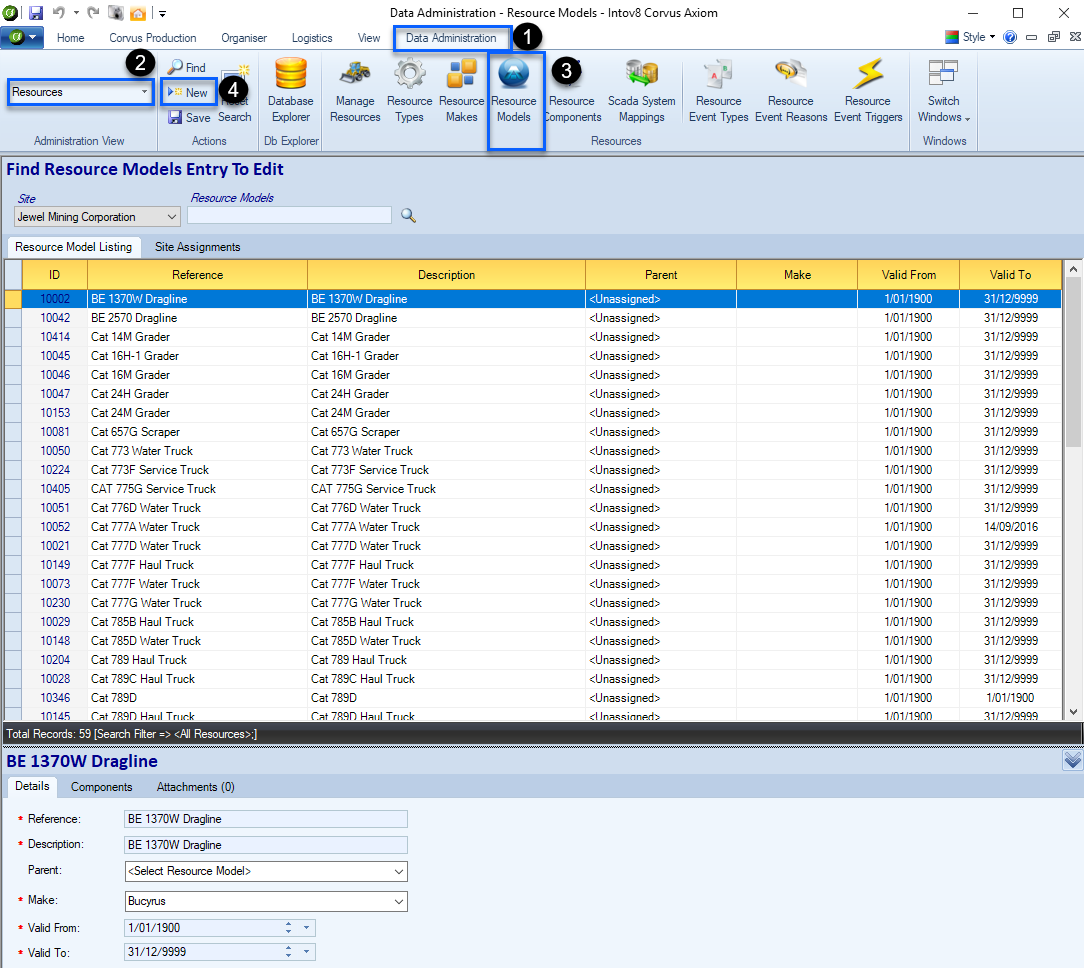Viewport: 1084px width, 968px height.
Task: Open Resource Event Reasons
Action: point(791,91)
